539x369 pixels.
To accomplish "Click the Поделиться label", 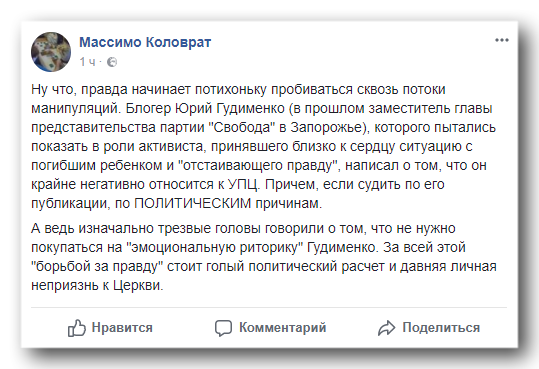I will click(x=441, y=327).
